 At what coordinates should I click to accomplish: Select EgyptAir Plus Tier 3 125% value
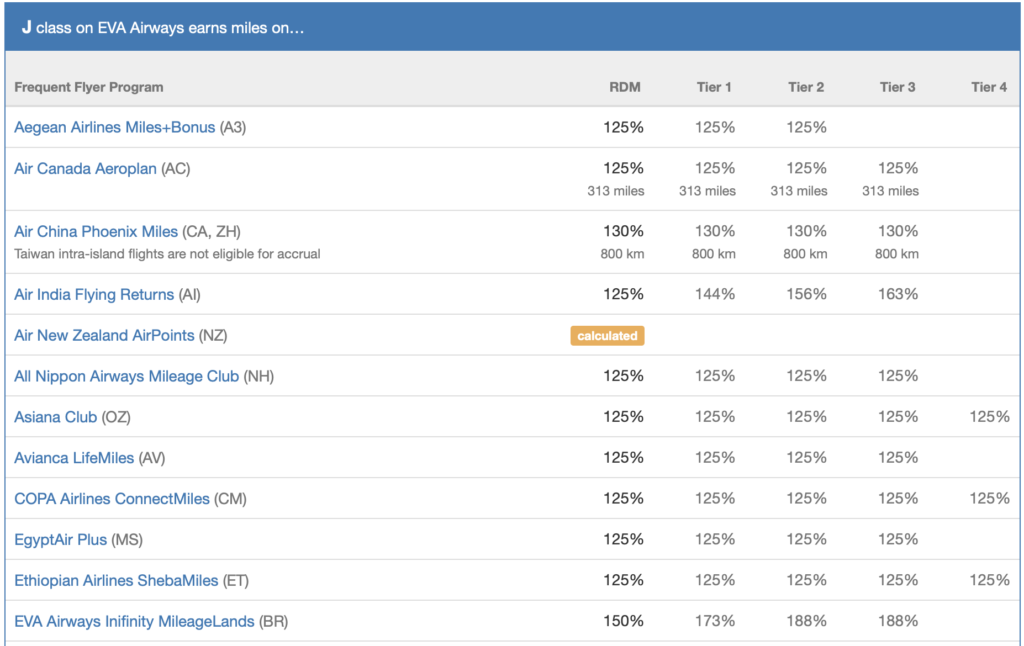point(897,540)
